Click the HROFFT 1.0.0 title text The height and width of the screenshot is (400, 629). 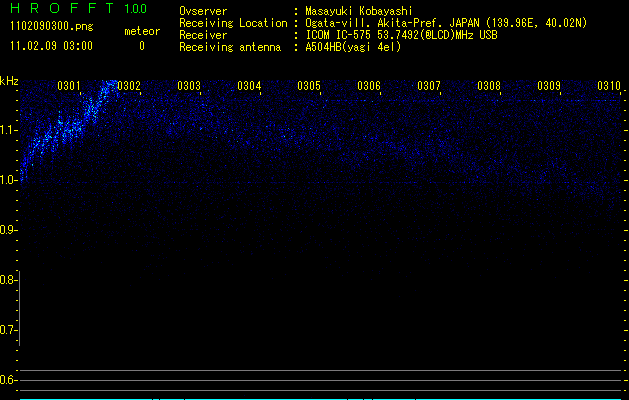(x=79, y=8)
